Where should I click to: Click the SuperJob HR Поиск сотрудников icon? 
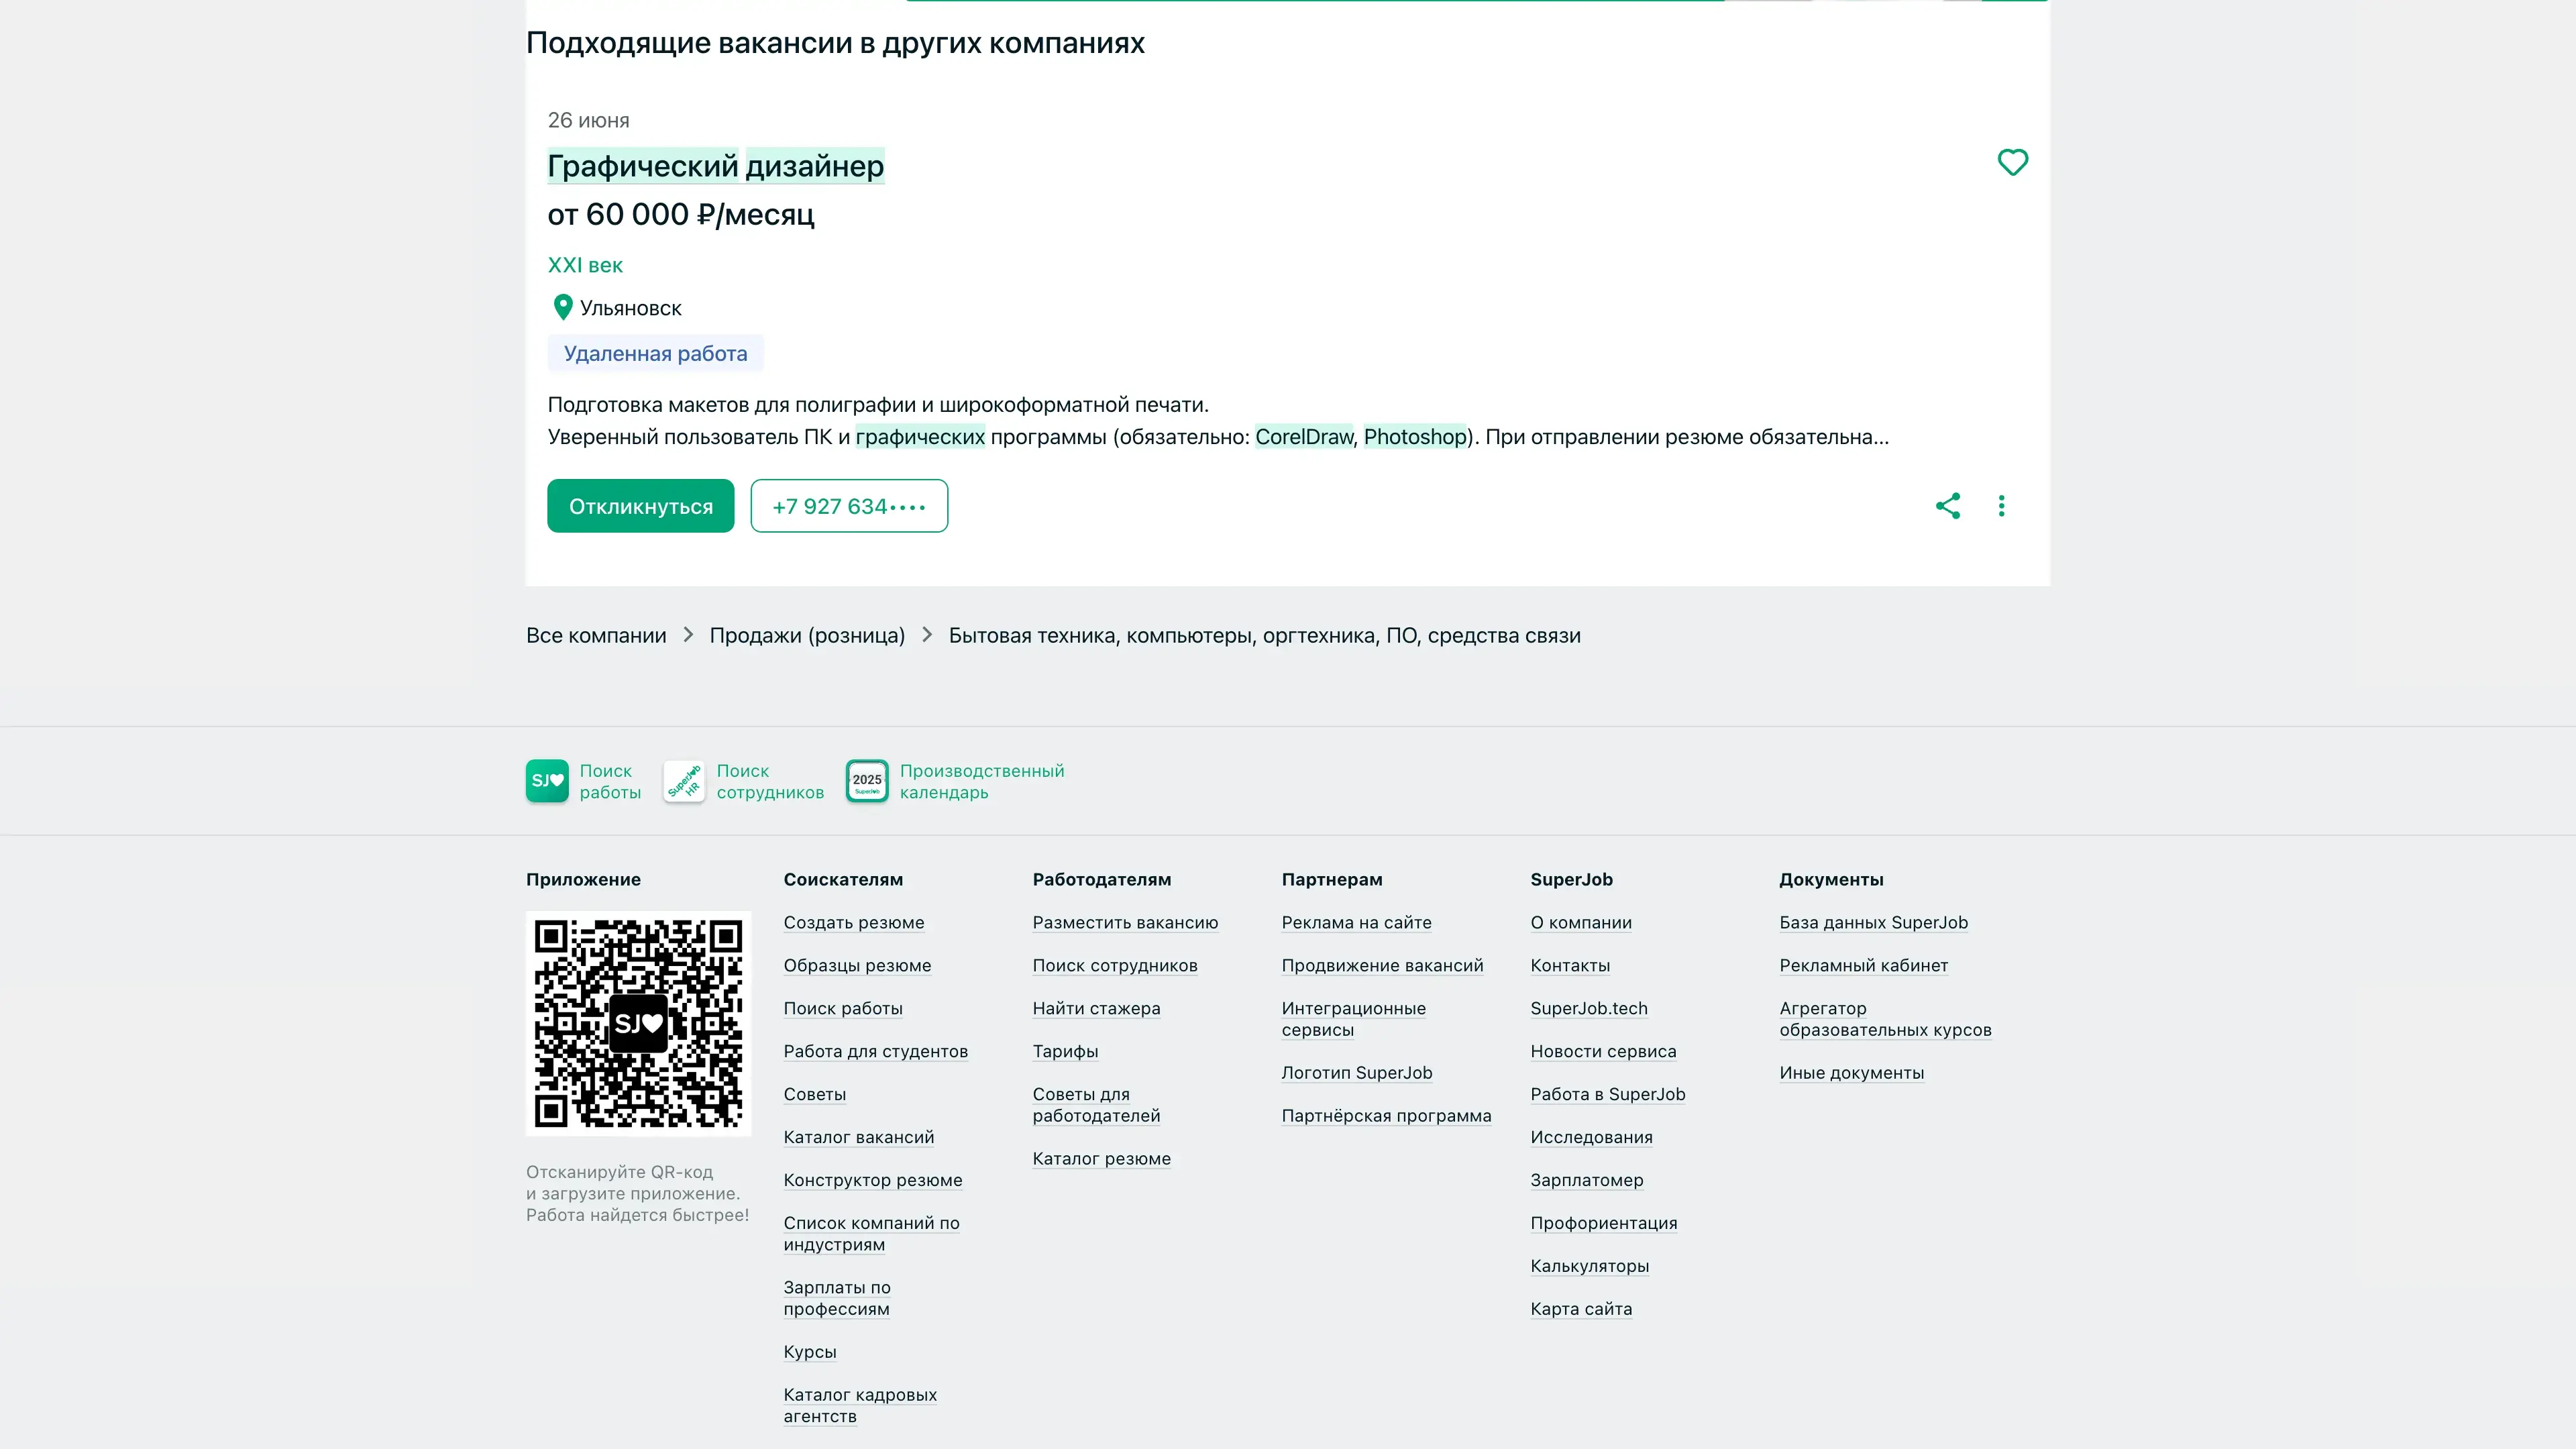click(684, 781)
